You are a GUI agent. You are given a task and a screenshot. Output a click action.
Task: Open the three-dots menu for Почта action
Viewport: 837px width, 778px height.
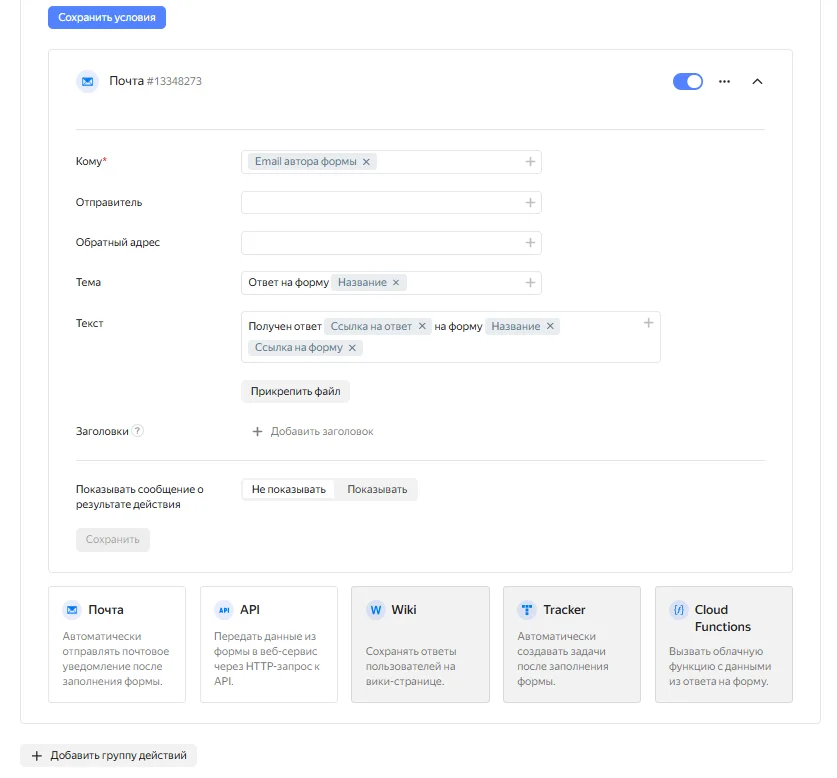(x=725, y=81)
